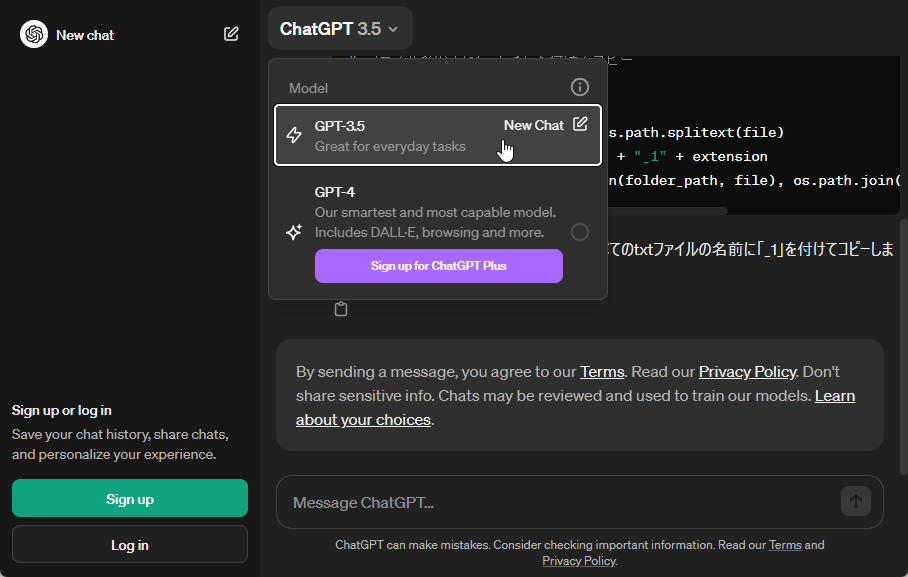Screen dimensions: 908x577
Task: Click the OpenAI logo icon
Action: click(x=33, y=33)
